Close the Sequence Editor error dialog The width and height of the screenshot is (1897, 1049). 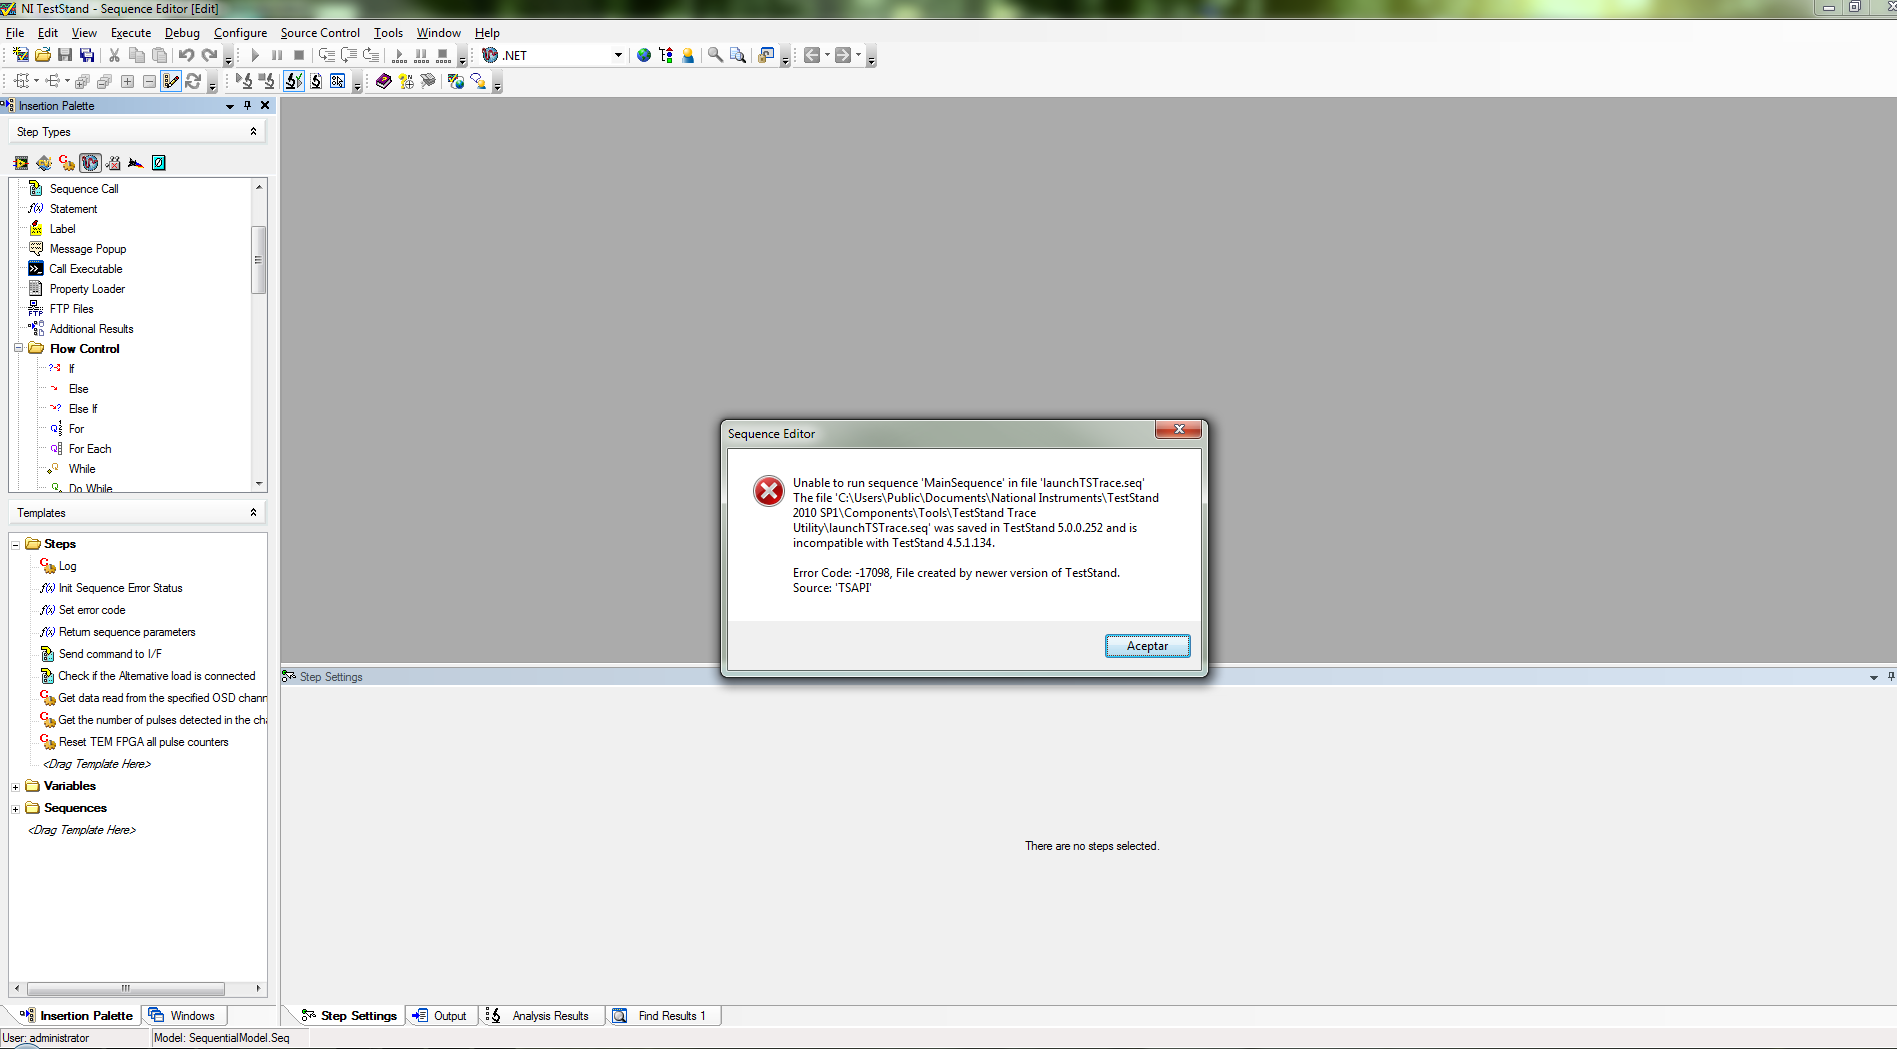tap(1179, 429)
